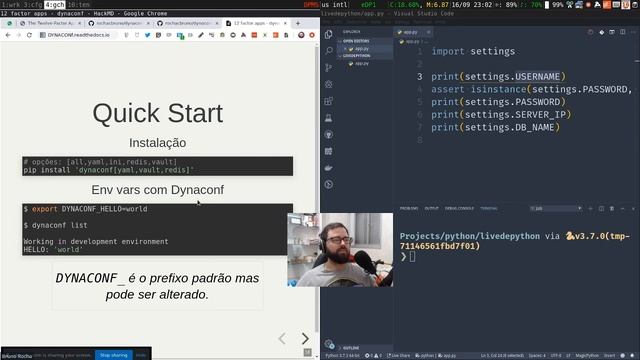The image size is (640, 360).
Task: Click the Chrome back arrow
Action: 8,35
